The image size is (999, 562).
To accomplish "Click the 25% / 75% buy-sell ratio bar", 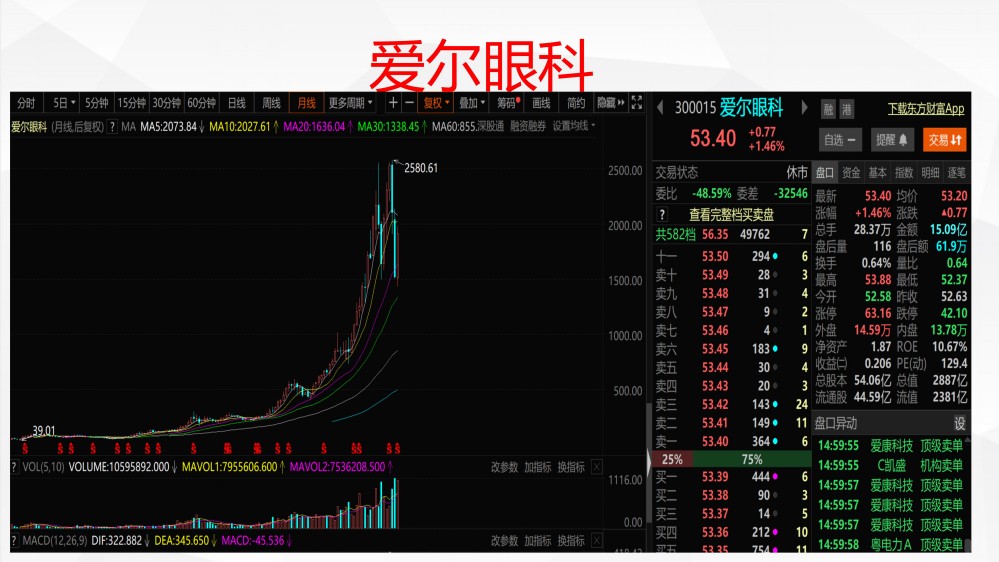I will [732, 459].
